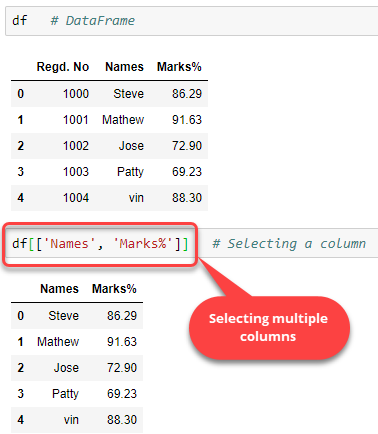378x434 pixels.
Task: Click the row index 2 in first table
Action: coord(21,146)
